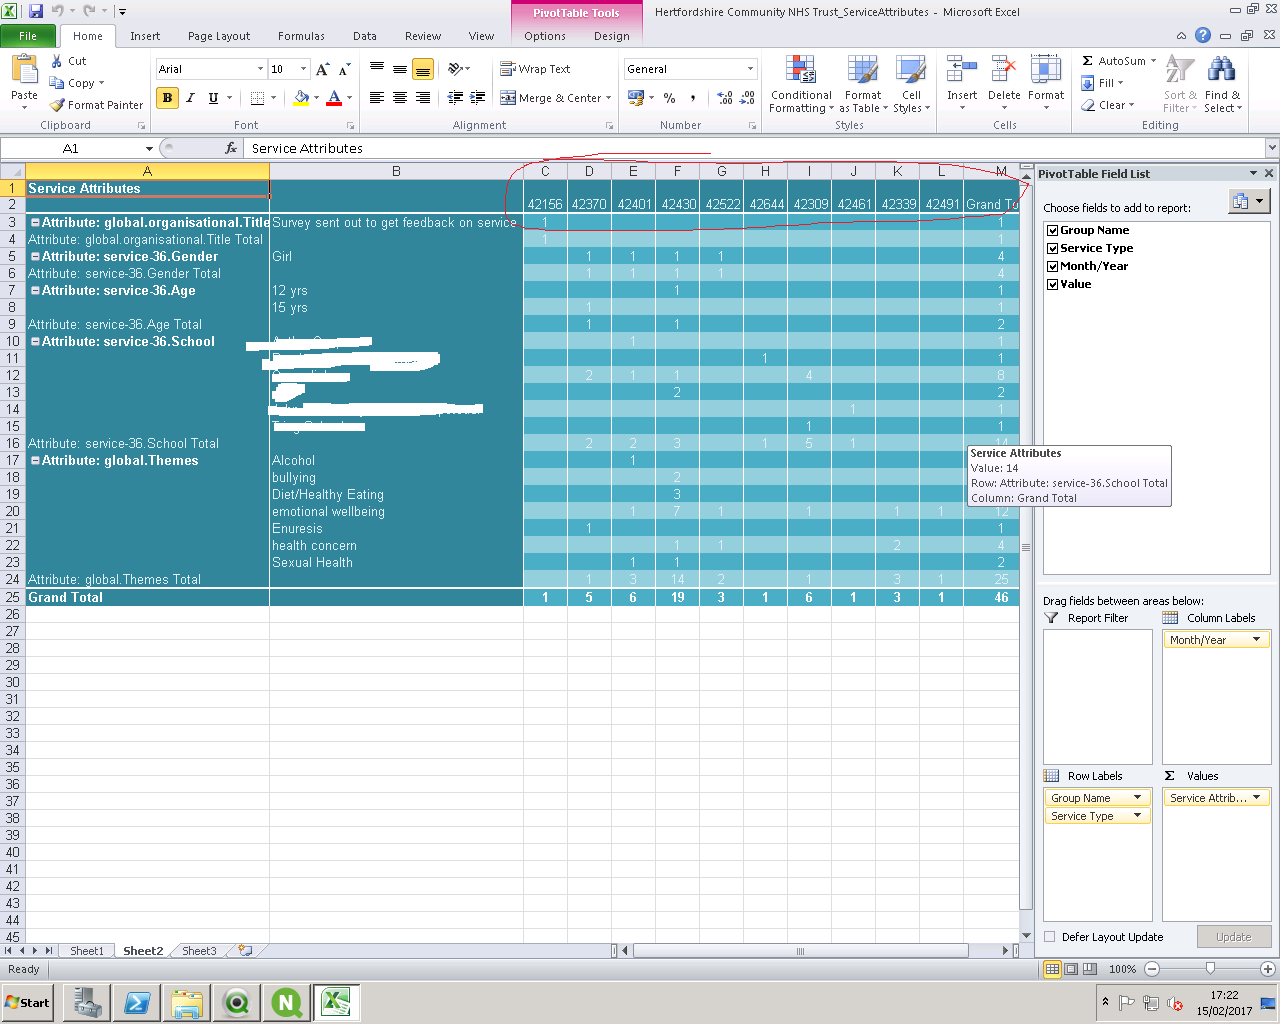
Task: Toggle Italic formatting
Action: [190, 98]
